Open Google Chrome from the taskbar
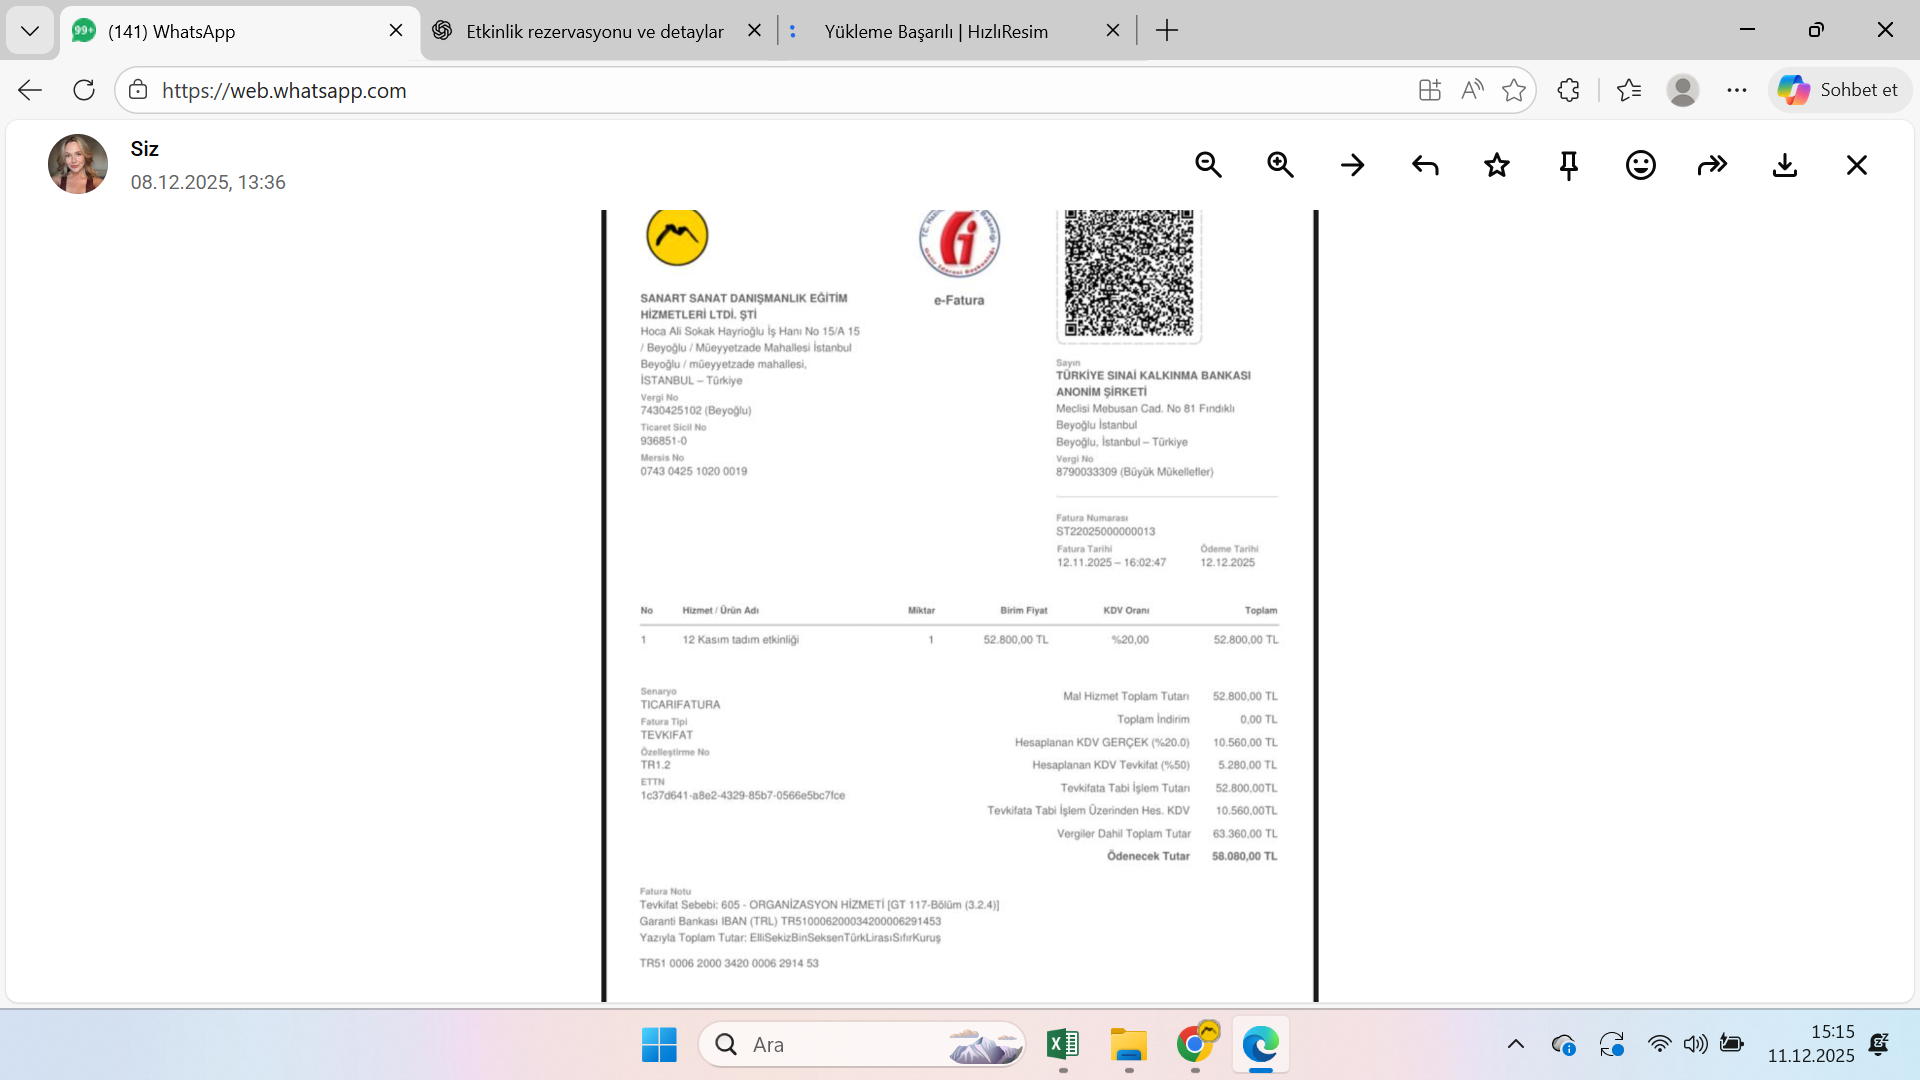Screen dimensions: 1920x1080 pos(1195,1045)
